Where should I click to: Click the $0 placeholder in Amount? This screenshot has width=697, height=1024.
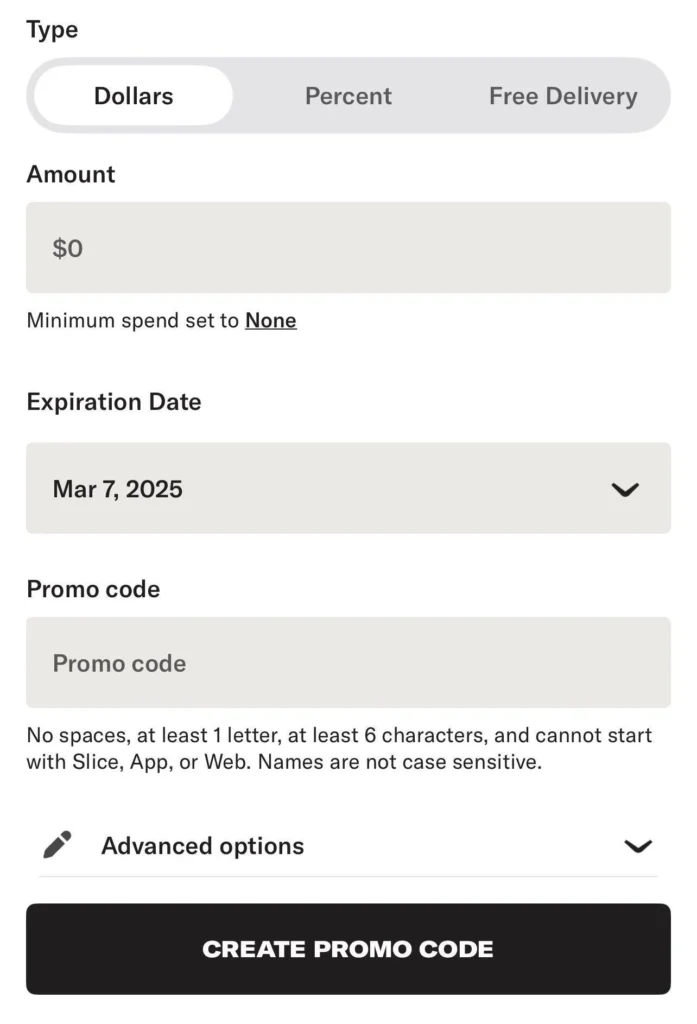click(68, 248)
